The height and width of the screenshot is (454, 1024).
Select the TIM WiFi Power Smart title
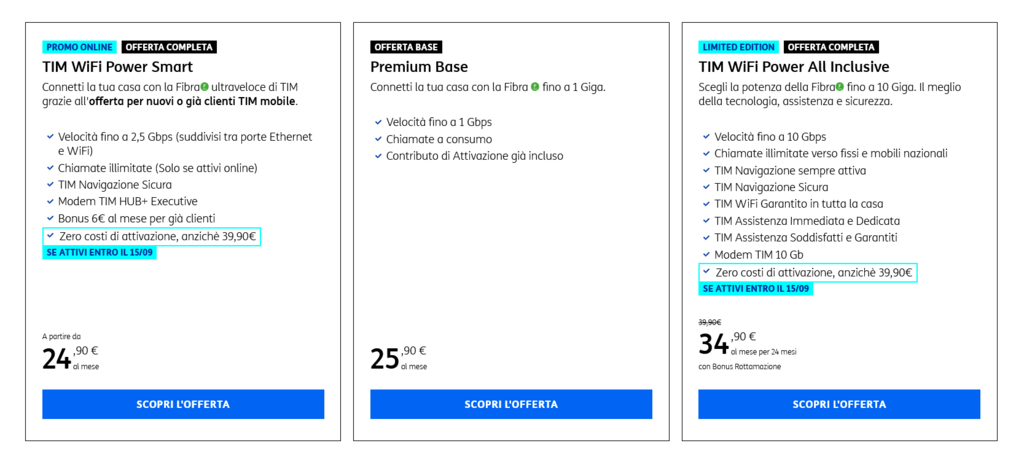(118, 67)
